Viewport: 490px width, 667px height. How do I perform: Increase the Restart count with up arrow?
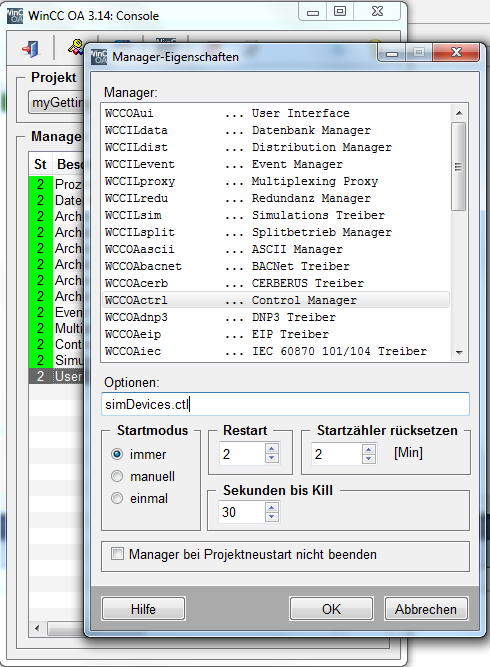(271, 448)
